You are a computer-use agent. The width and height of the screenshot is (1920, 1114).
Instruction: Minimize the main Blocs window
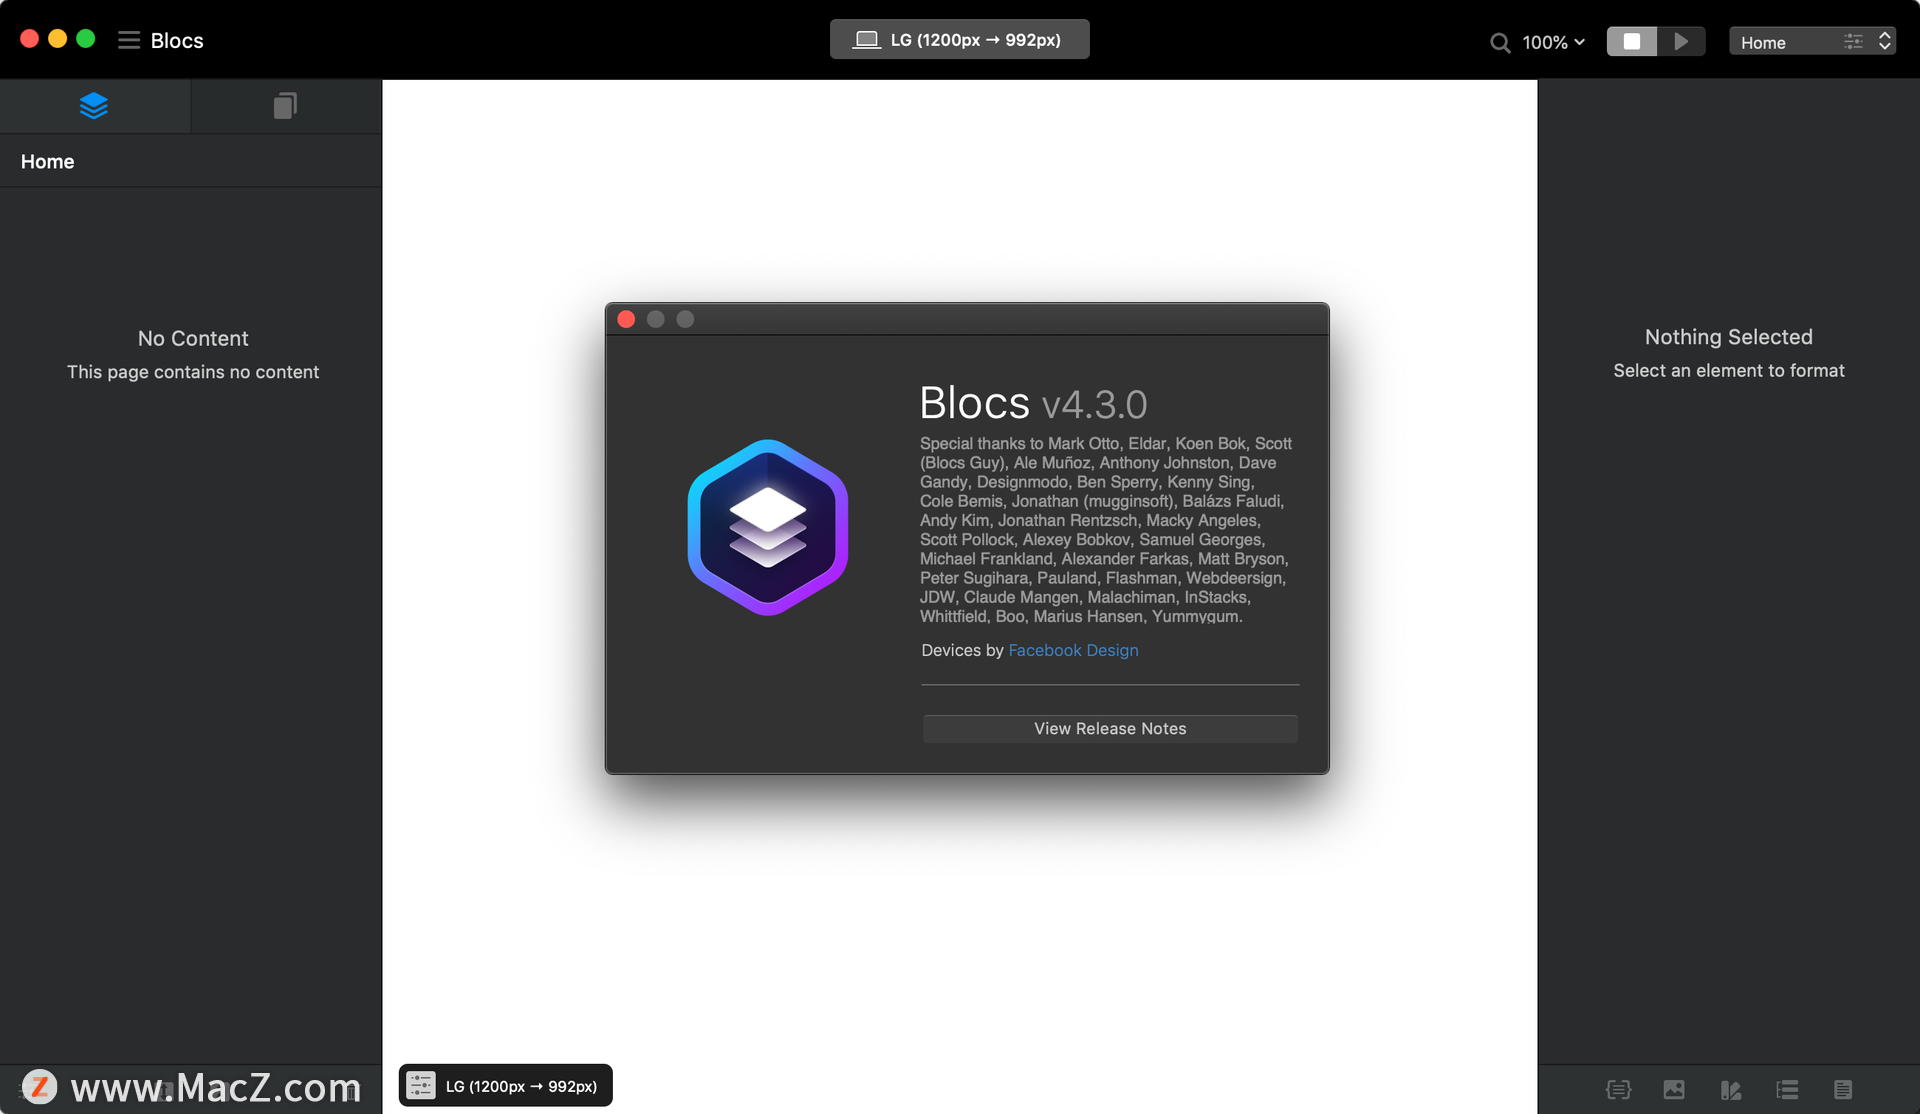pyautogui.click(x=58, y=39)
